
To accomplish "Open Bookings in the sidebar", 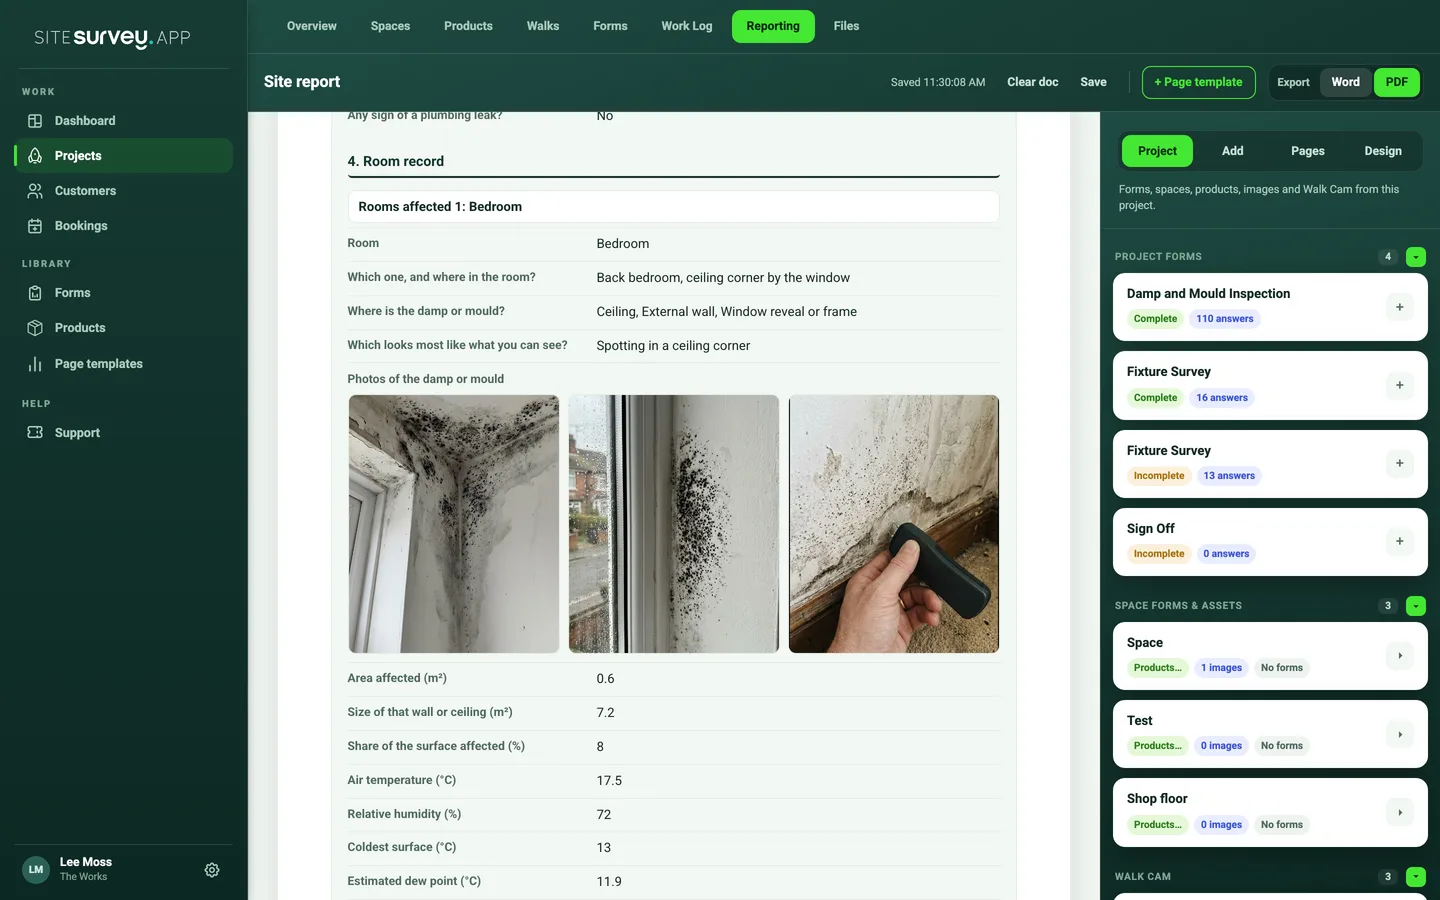I will (x=124, y=226).
